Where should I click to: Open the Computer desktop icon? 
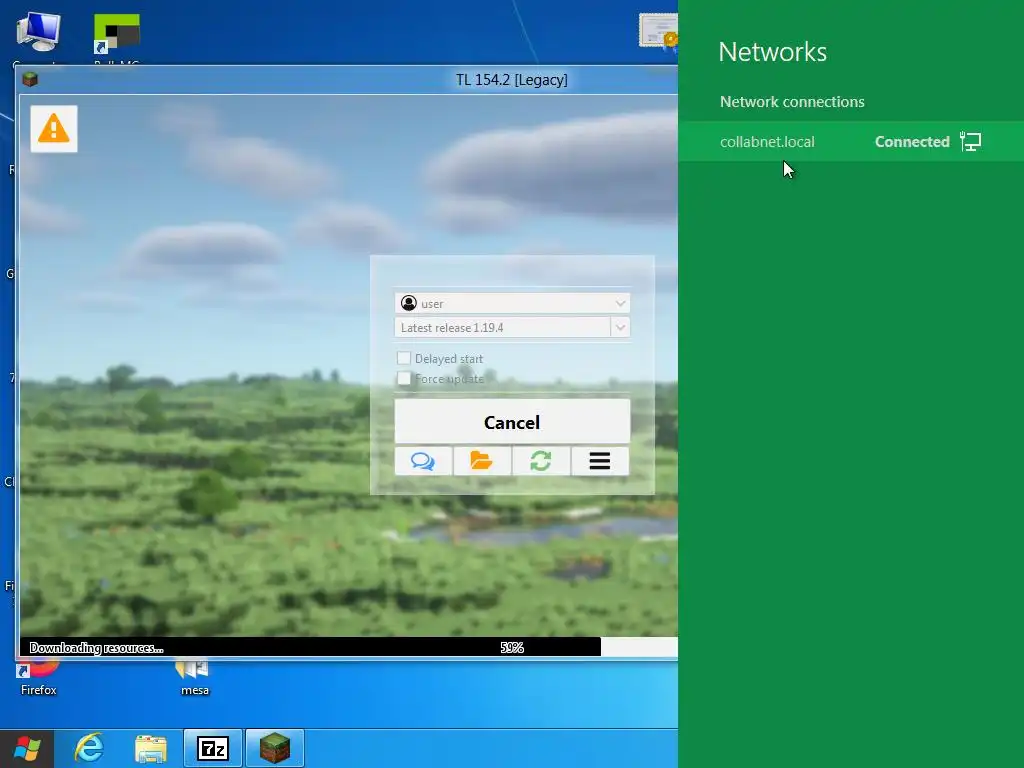tap(39, 33)
